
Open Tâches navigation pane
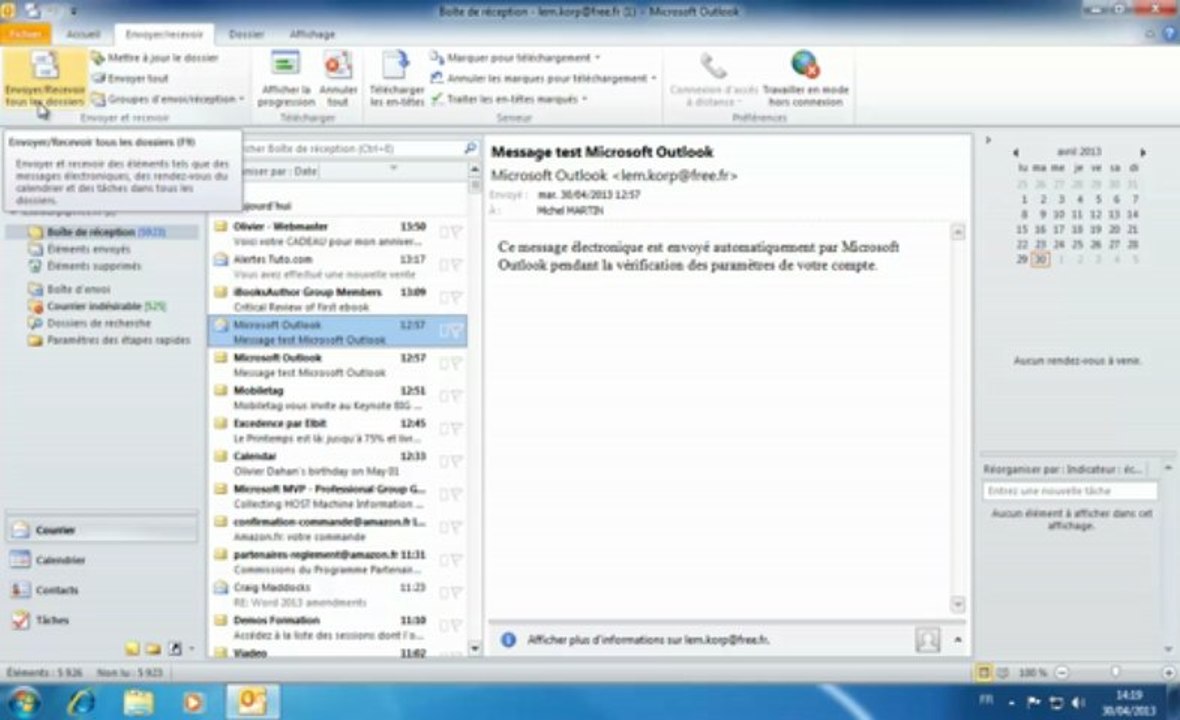click(x=102, y=620)
